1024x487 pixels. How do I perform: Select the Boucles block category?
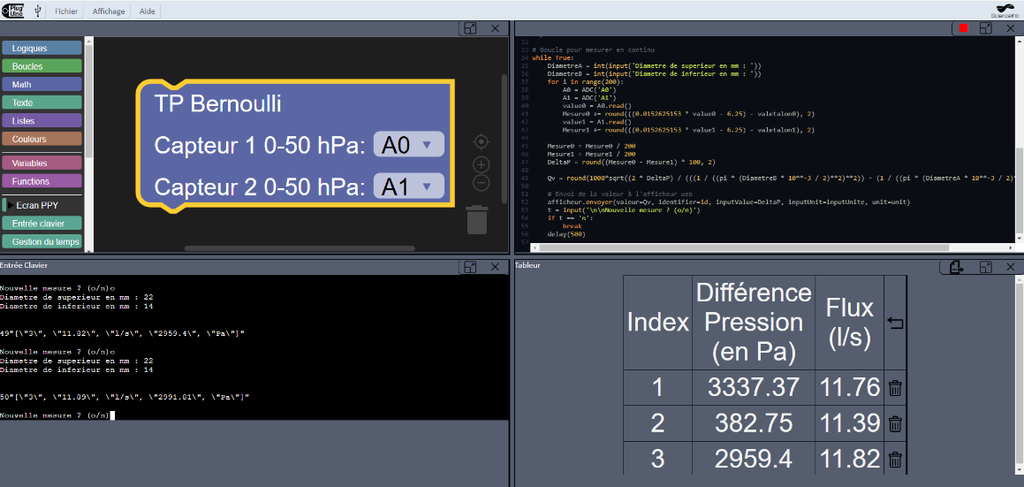click(42, 66)
